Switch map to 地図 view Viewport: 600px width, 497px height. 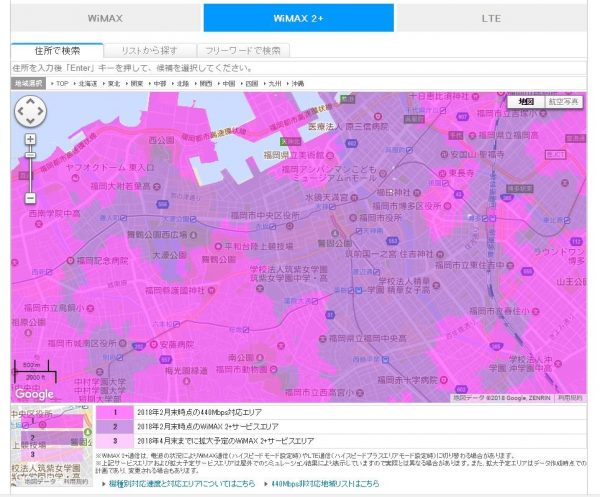526,101
